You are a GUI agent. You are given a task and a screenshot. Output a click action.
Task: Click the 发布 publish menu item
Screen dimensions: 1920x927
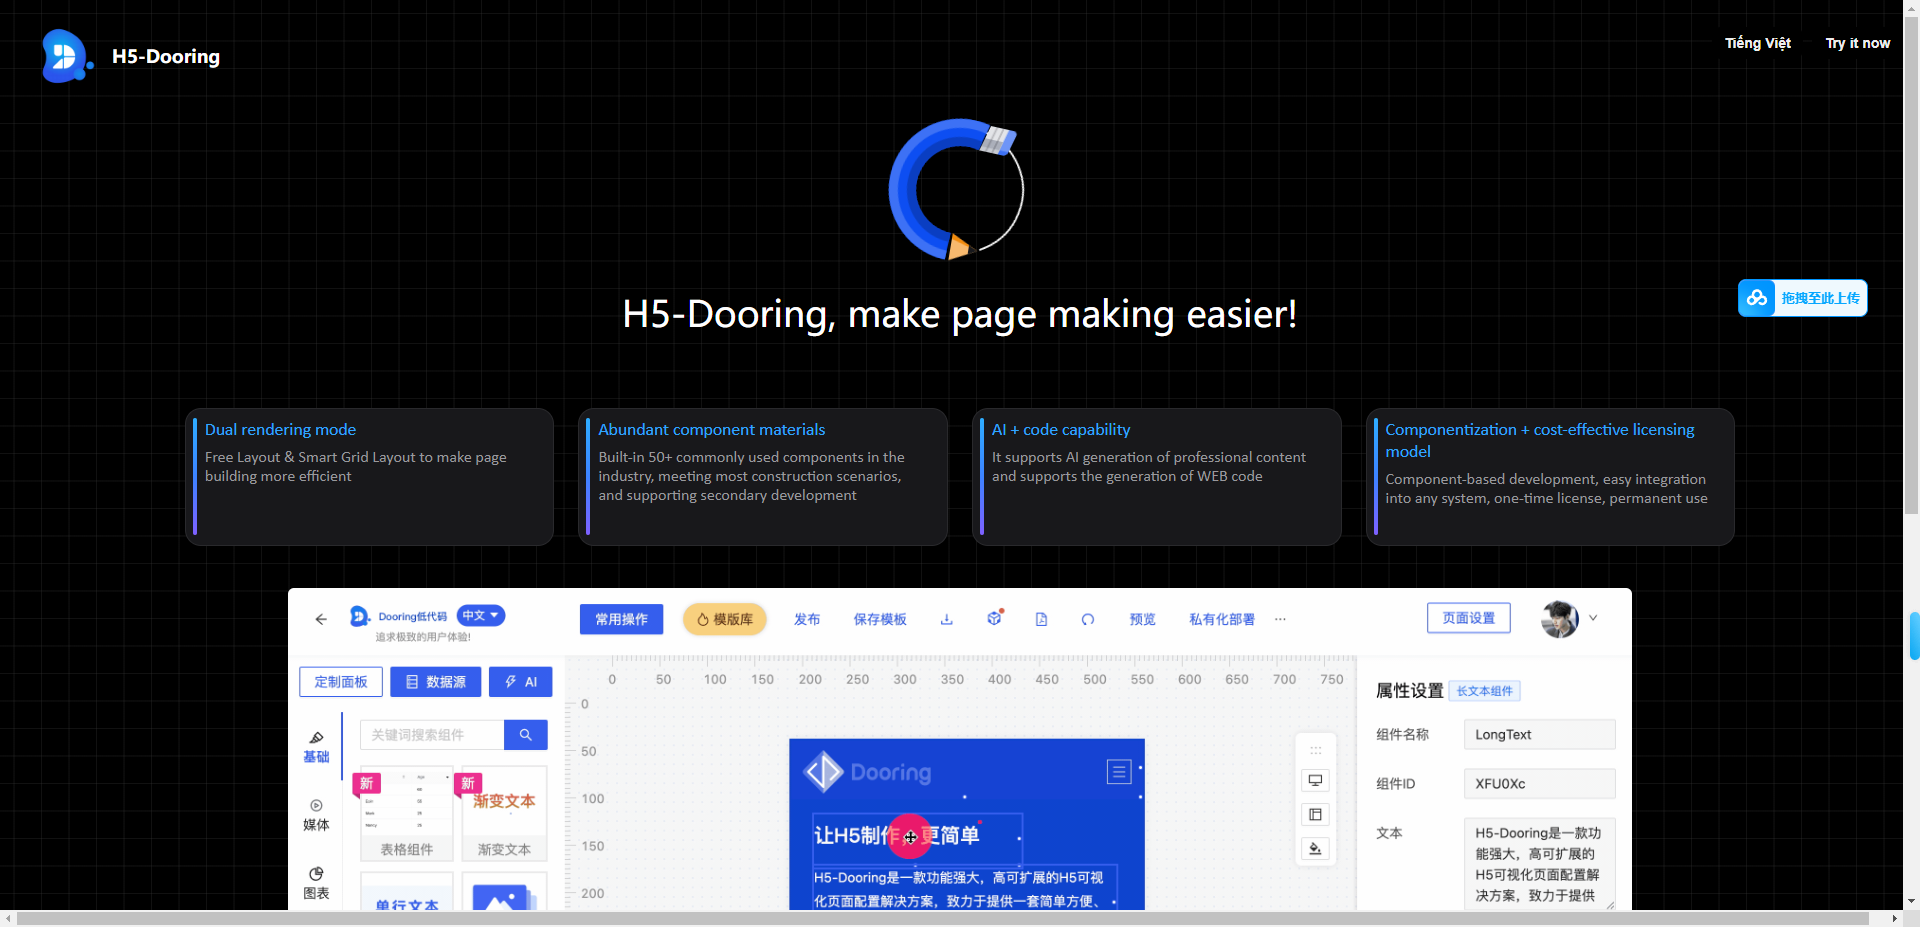click(x=807, y=619)
